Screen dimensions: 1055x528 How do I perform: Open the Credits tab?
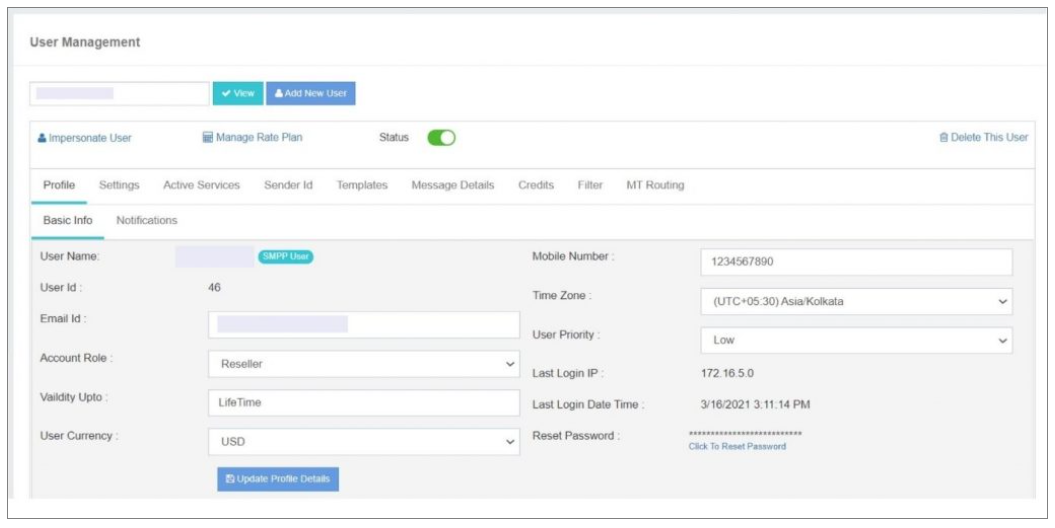coord(536,185)
